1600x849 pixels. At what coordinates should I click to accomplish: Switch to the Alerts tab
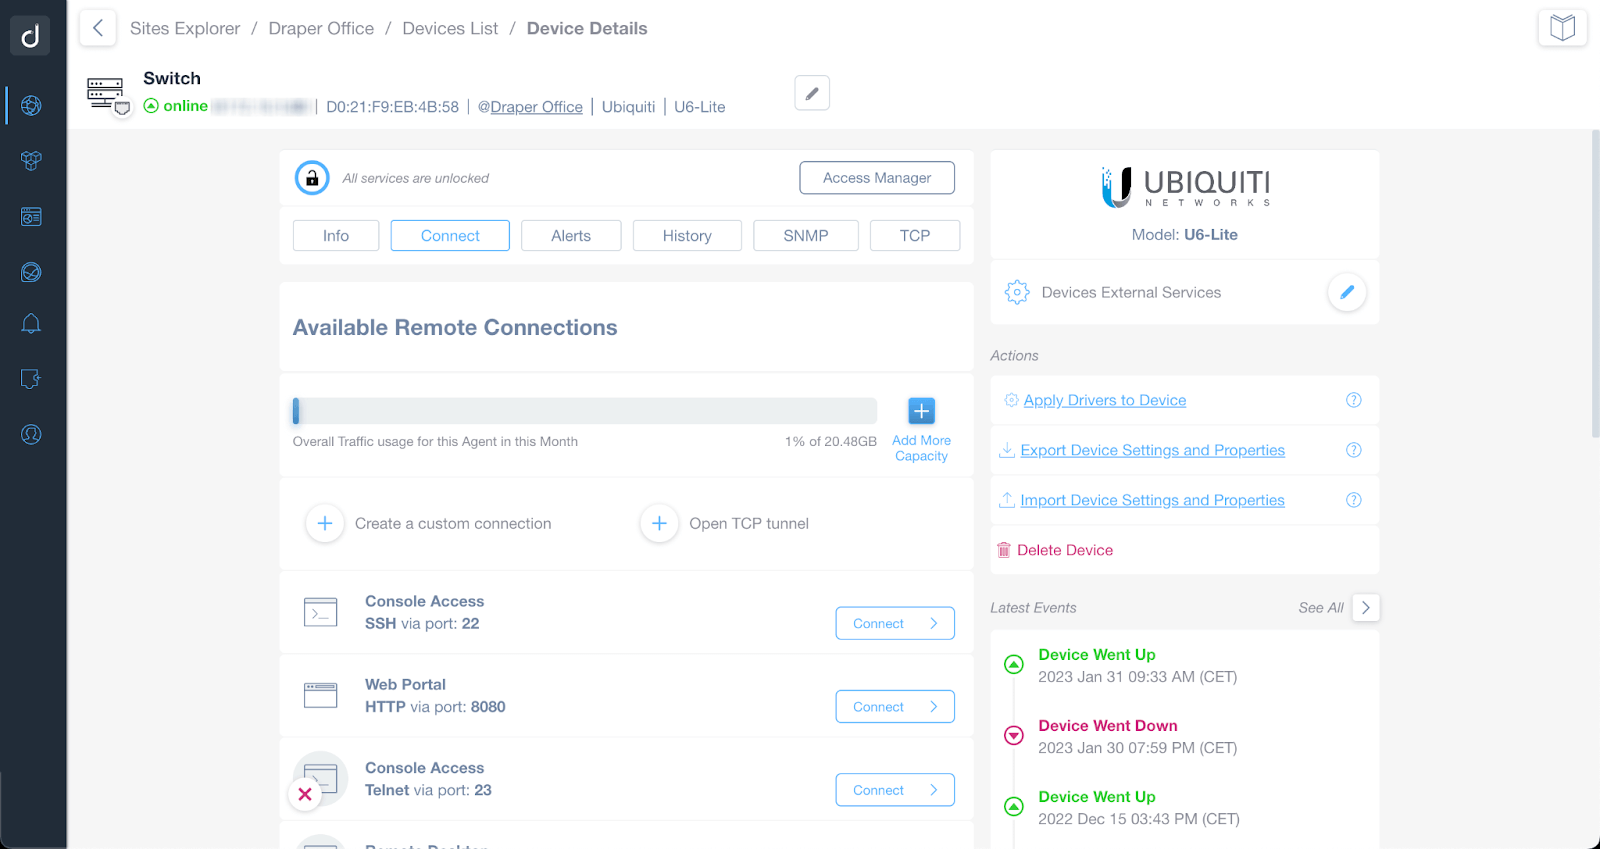click(571, 235)
